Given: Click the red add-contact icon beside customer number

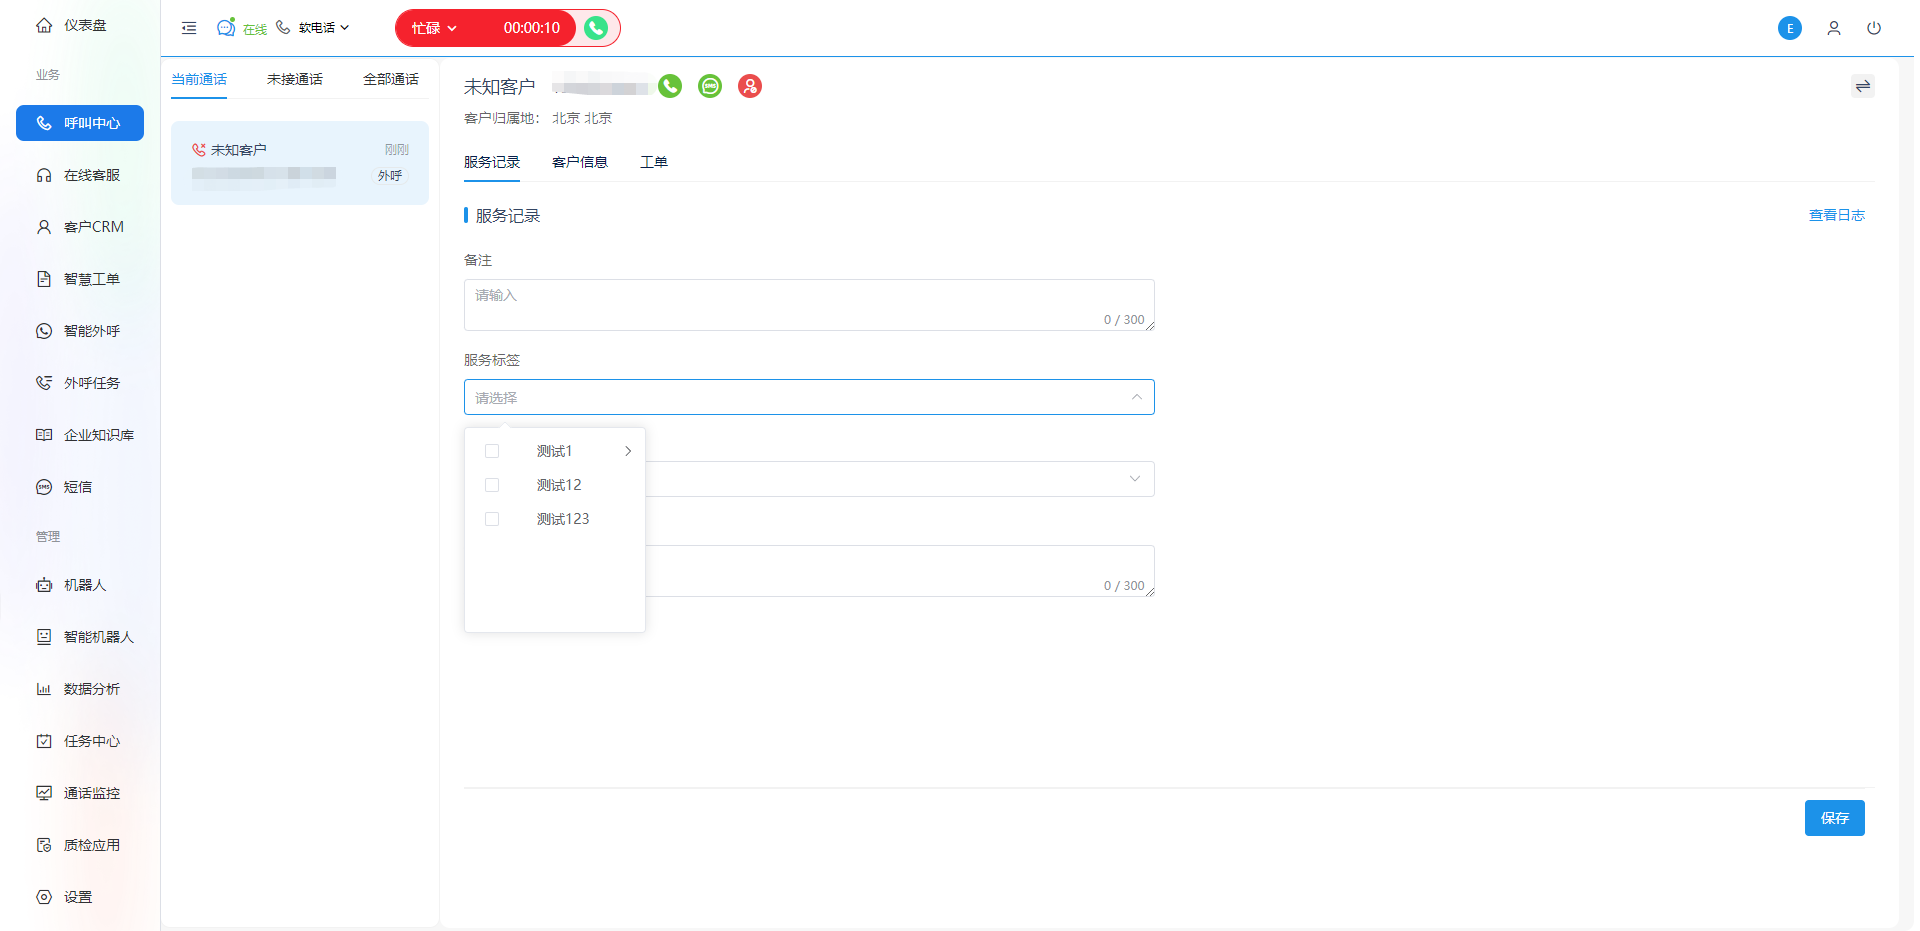Looking at the screenshot, I should tap(750, 86).
